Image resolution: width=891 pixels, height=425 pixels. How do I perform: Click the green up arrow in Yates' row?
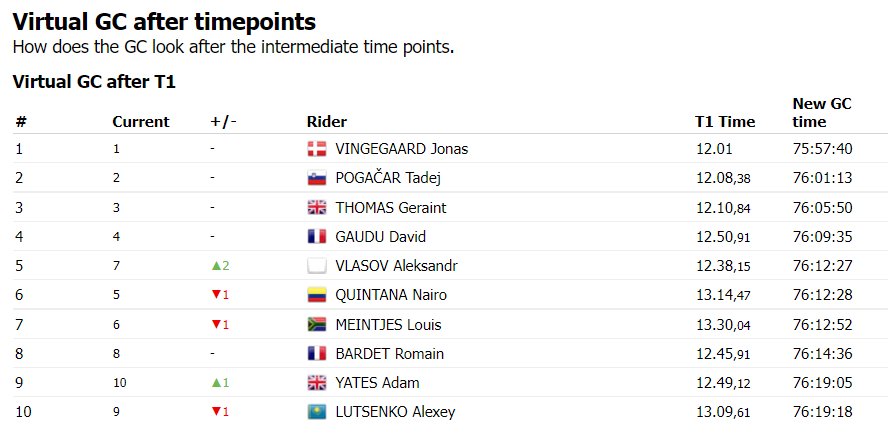(x=215, y=383)
